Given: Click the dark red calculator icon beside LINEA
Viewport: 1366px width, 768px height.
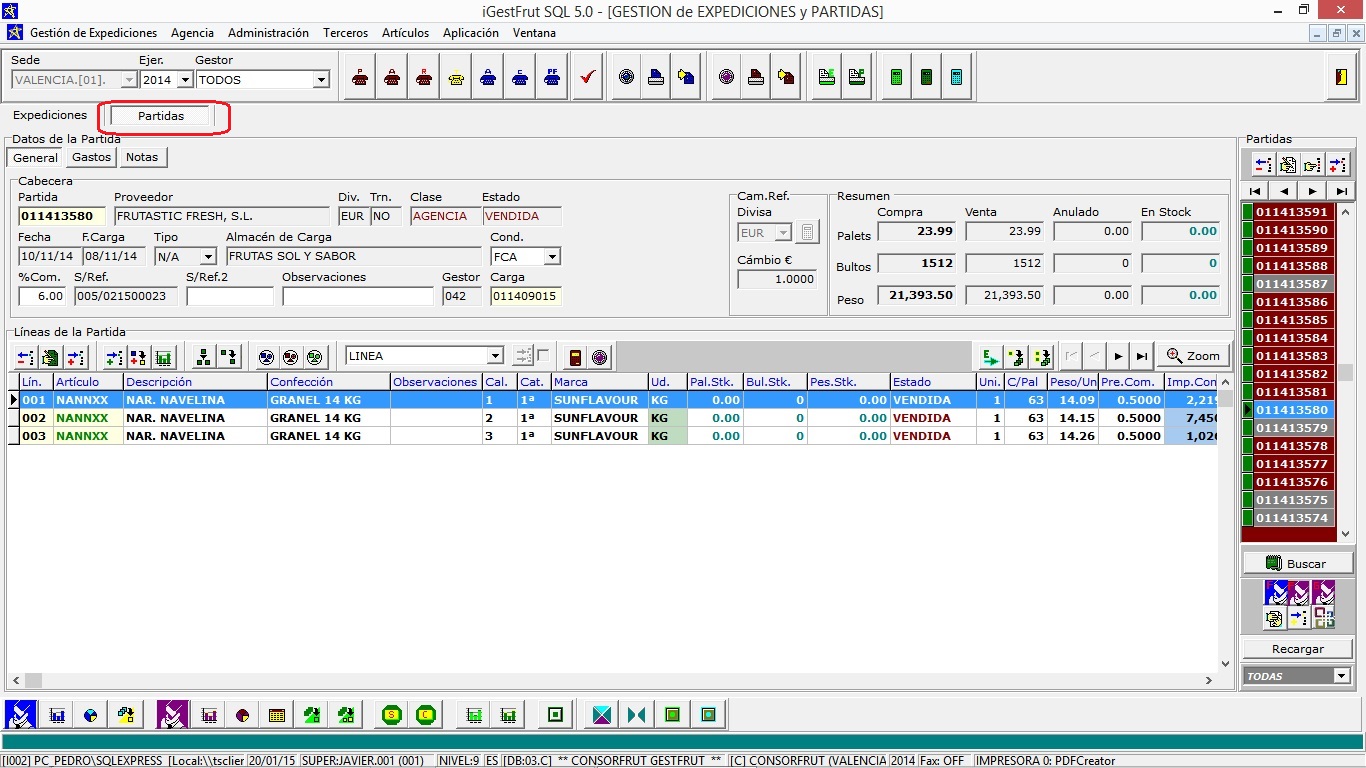Looking at the screenshot, I should coord(575,357).
